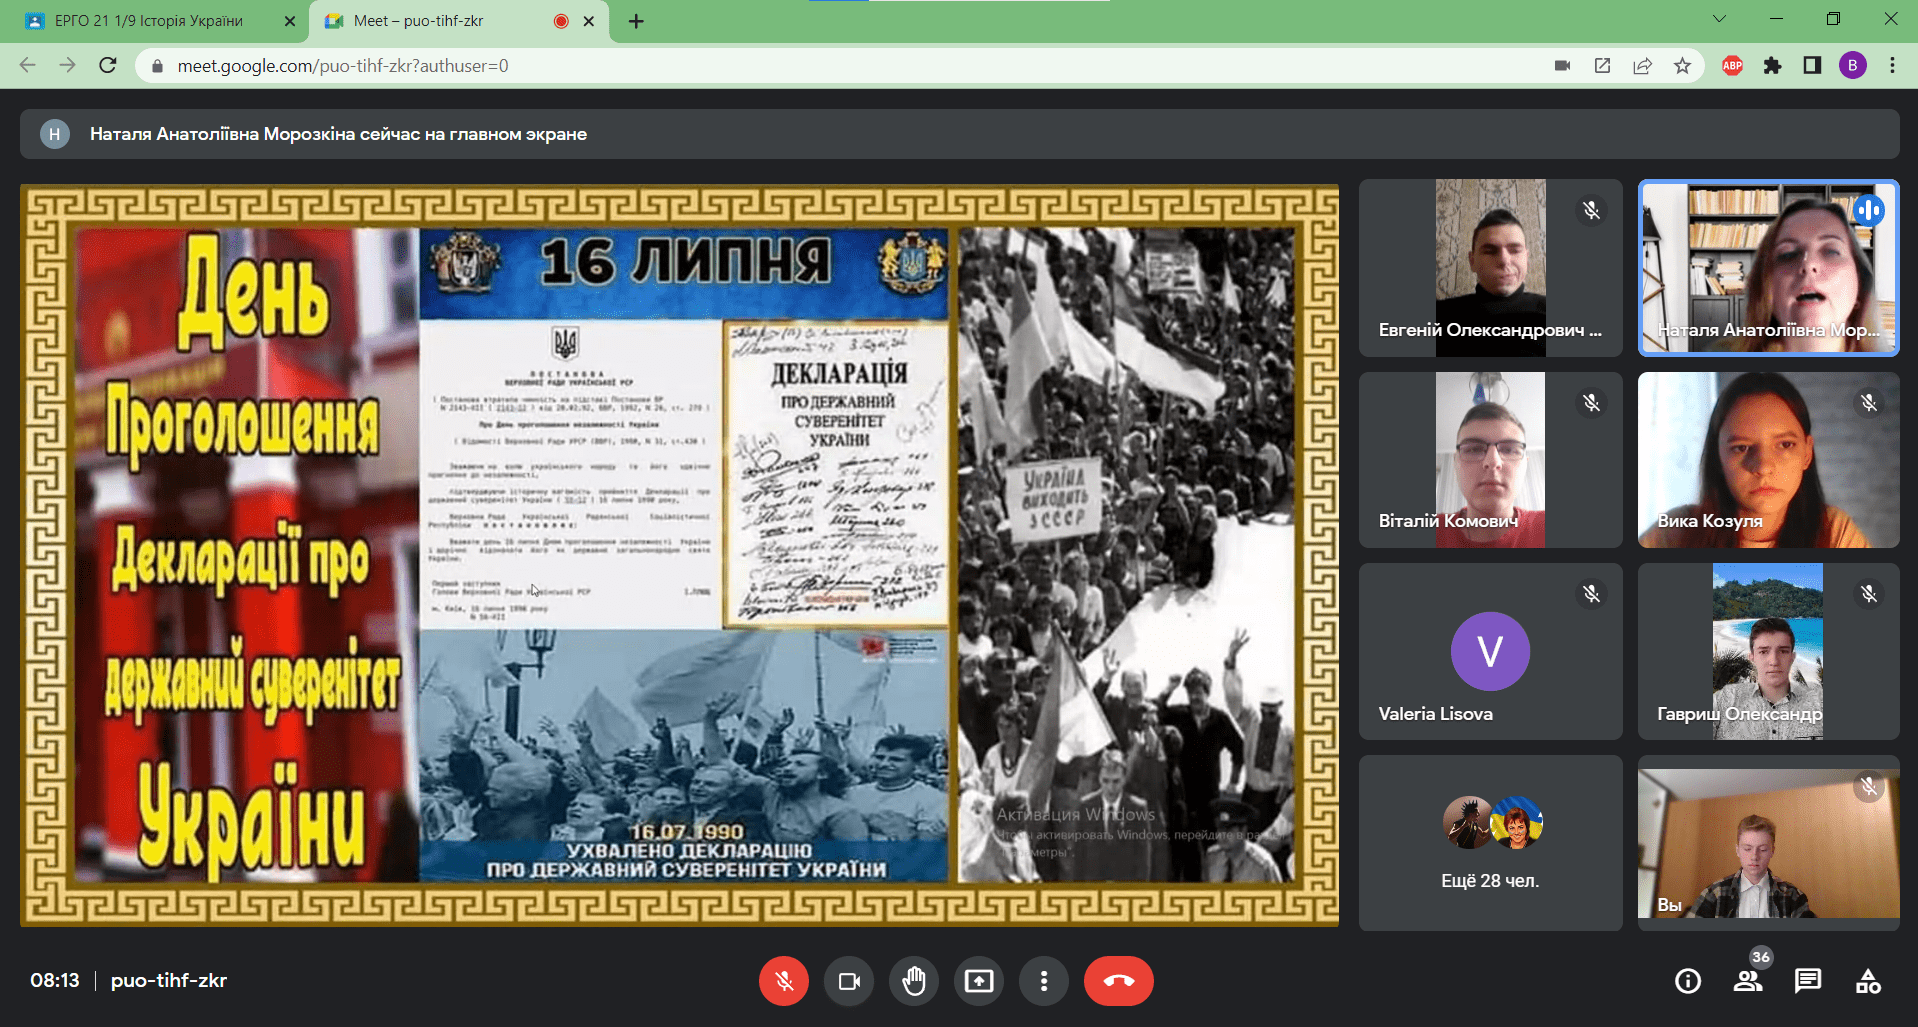Viewport: 1918px width, 1027px height.
Task: Open the browser extensions puzzle icon
Action: point(1772,66)
